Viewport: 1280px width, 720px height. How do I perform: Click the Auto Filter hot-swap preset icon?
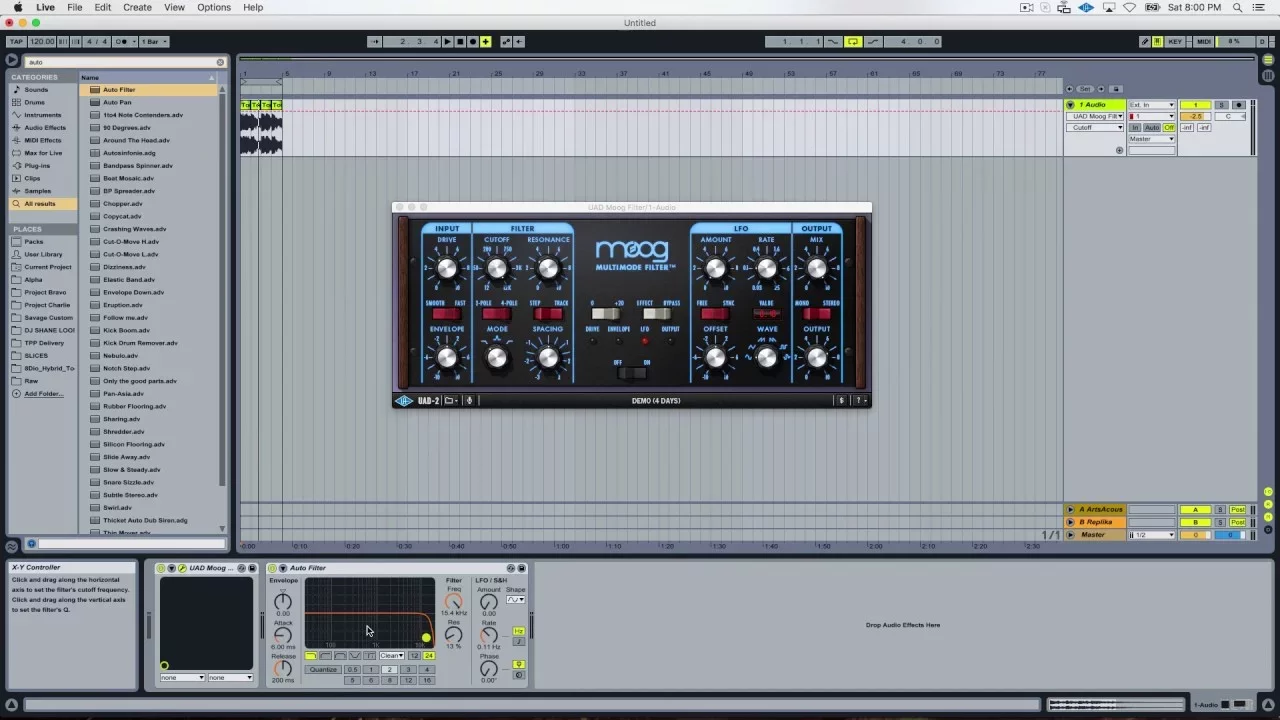[x=510, y=568]
